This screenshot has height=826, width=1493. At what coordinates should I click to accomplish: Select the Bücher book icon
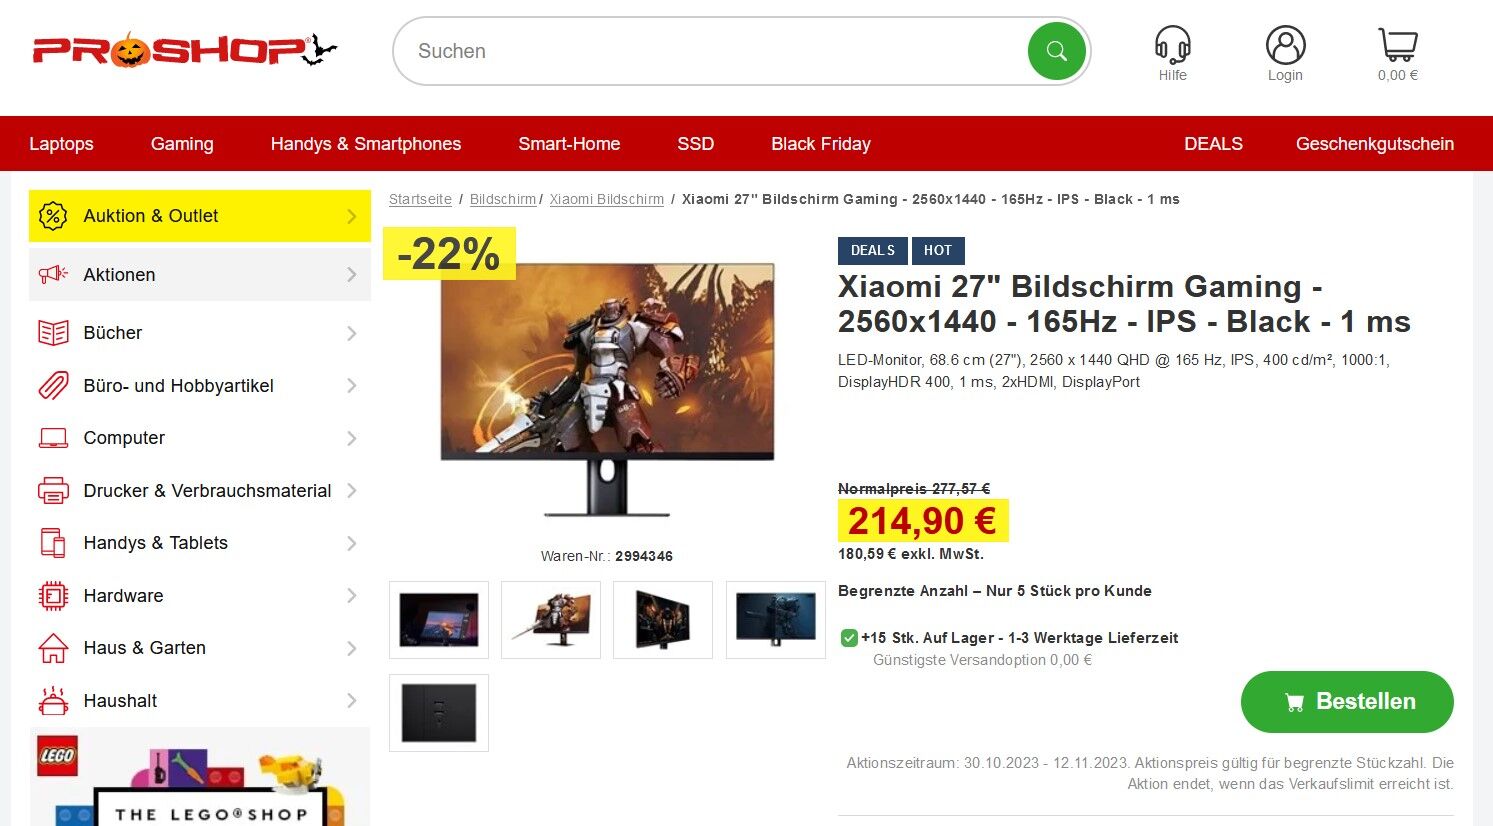pos(53,333)
